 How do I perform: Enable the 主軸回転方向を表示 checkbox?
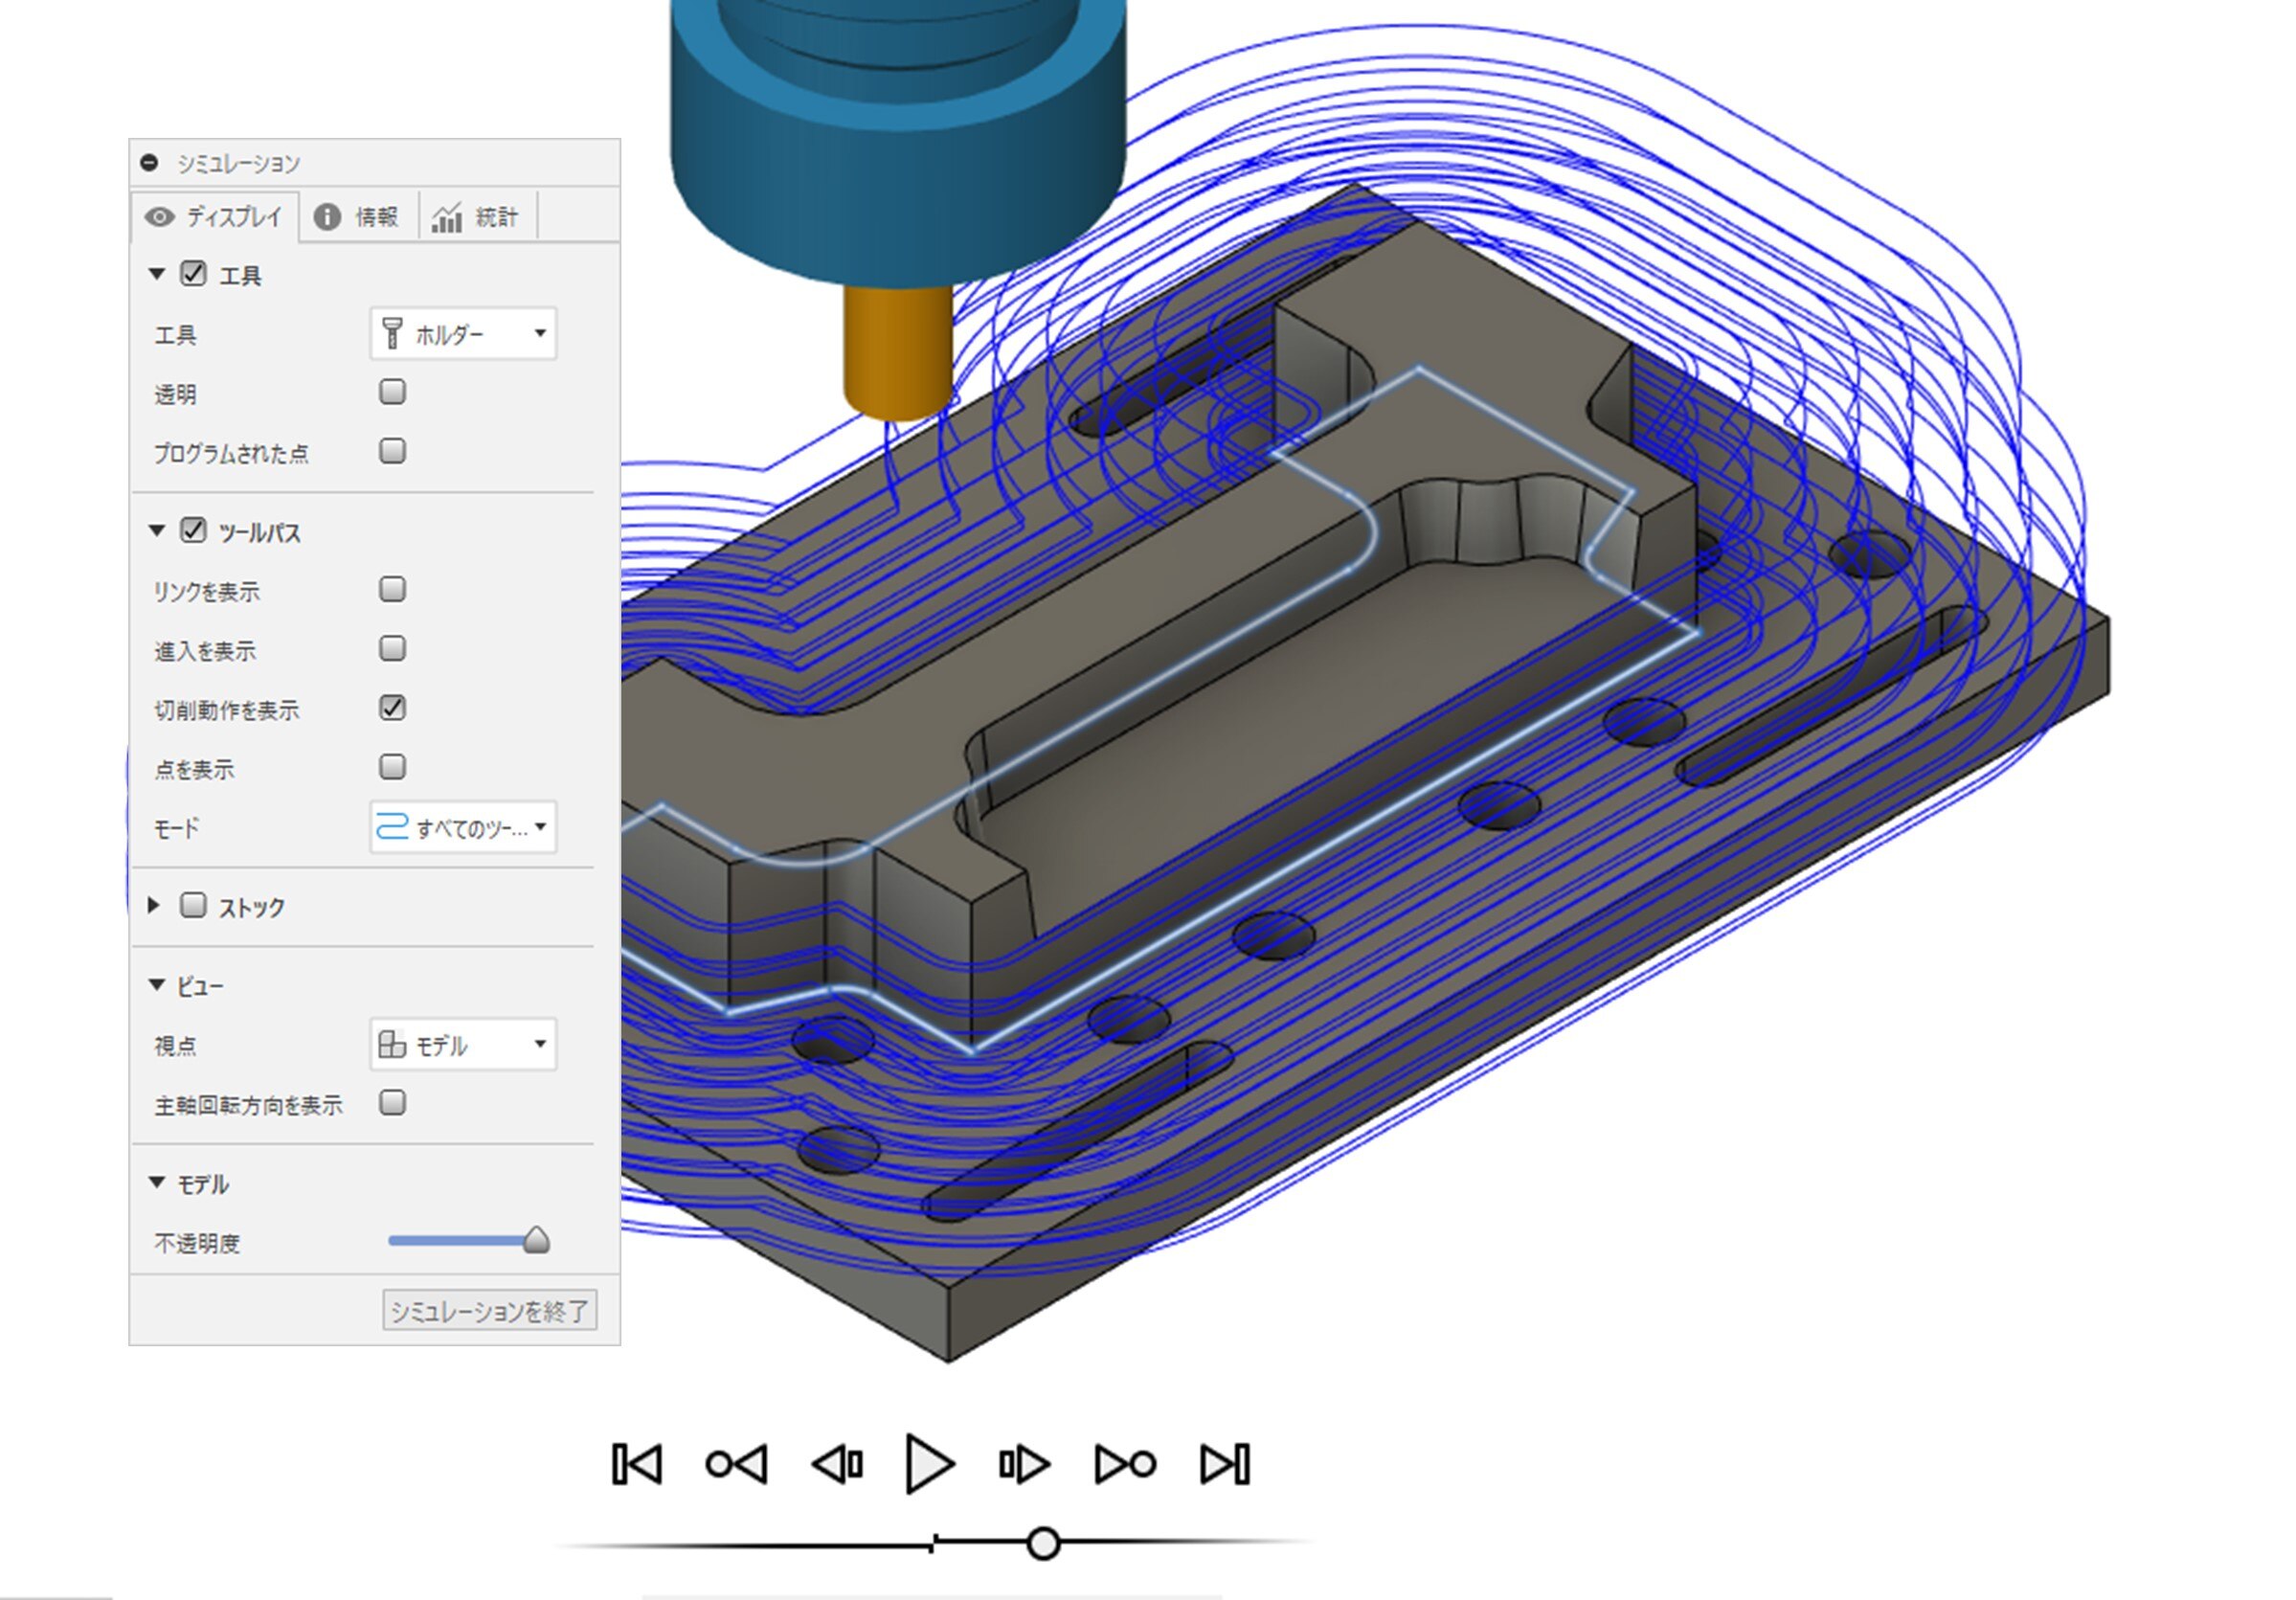point(392,1103)
